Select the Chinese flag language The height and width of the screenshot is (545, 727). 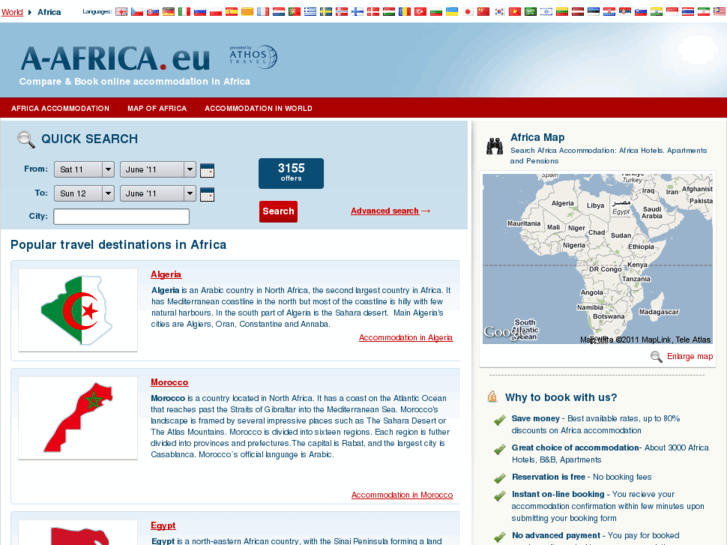(x=484, y=12)
